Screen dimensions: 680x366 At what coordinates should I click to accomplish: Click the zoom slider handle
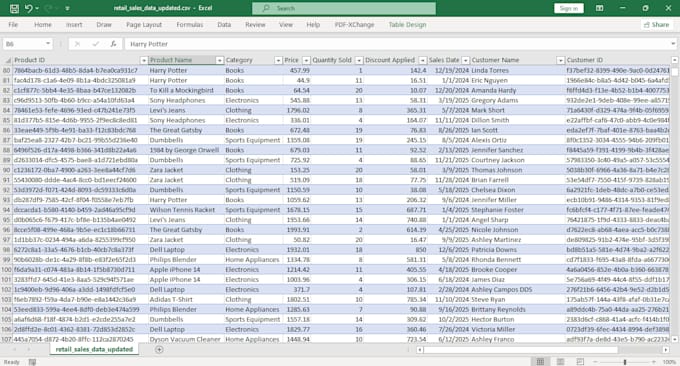point(624,362)
